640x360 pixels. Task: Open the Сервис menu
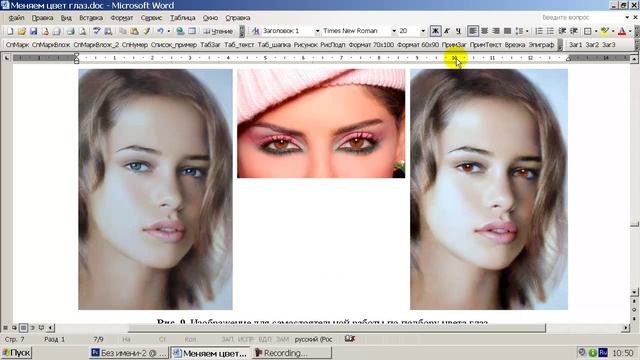click(151, 18)
